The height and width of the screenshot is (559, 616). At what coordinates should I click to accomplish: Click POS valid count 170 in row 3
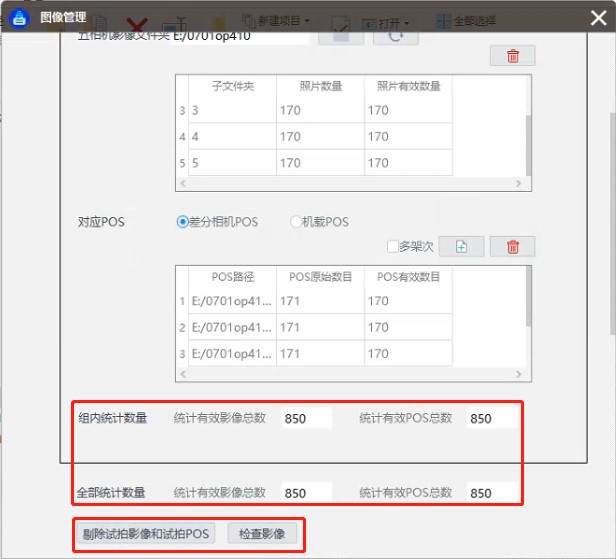(409, 354)
